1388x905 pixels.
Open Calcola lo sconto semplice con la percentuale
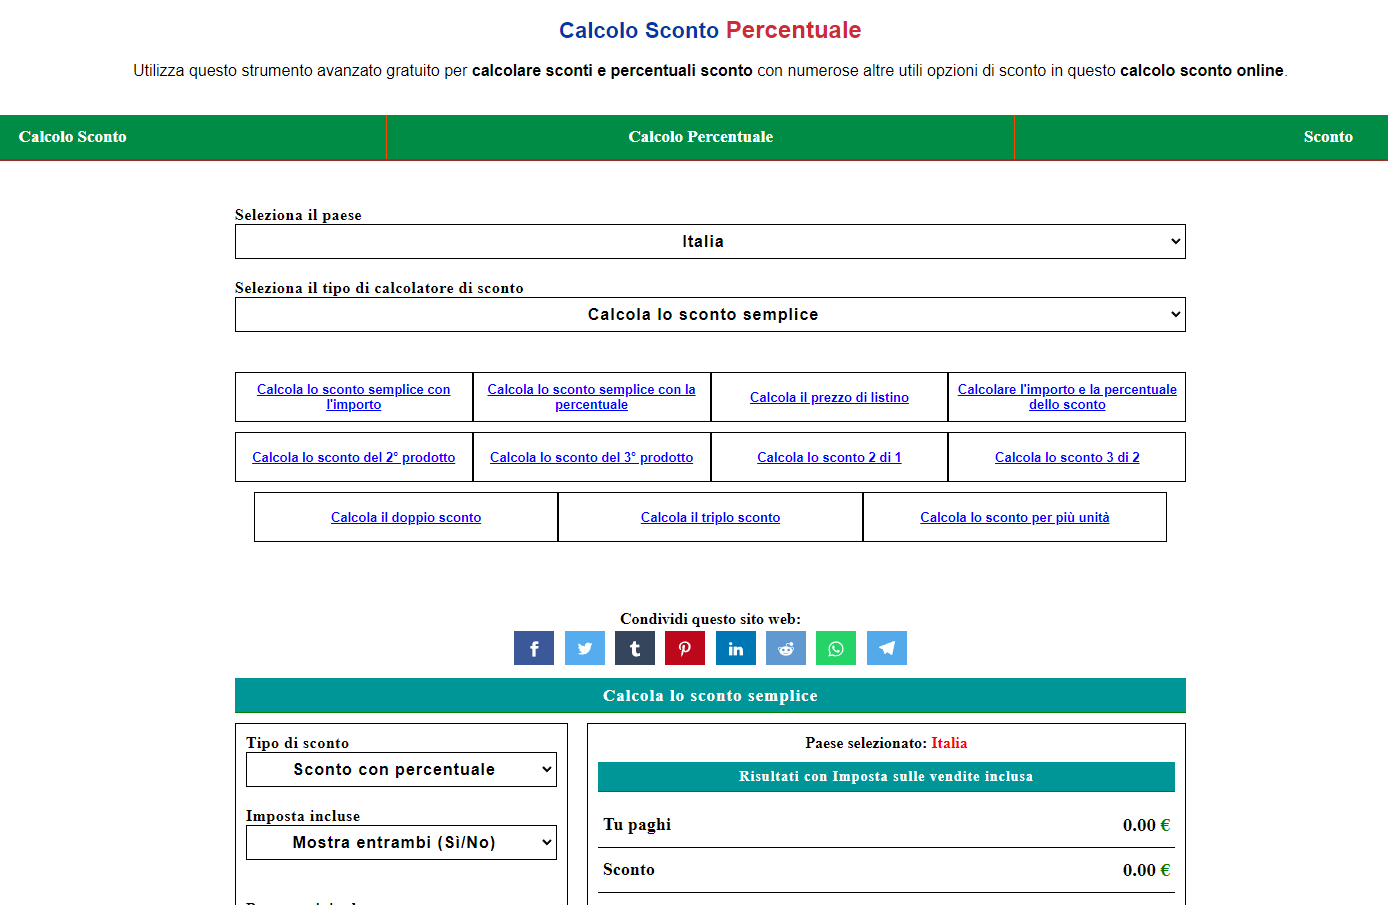click(x=592, y=397)
